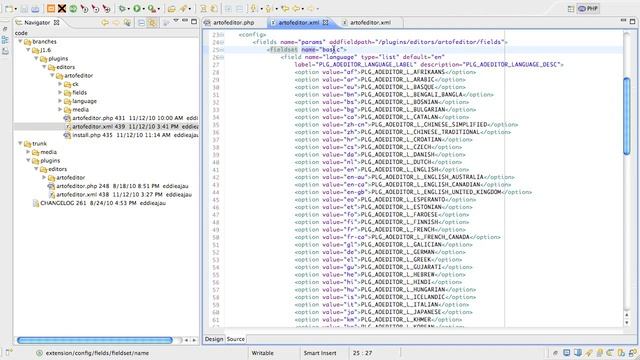Viewport: 640px width, 360px height.
Task: Open the New dropdown arrow
Action: coord(16,9)
